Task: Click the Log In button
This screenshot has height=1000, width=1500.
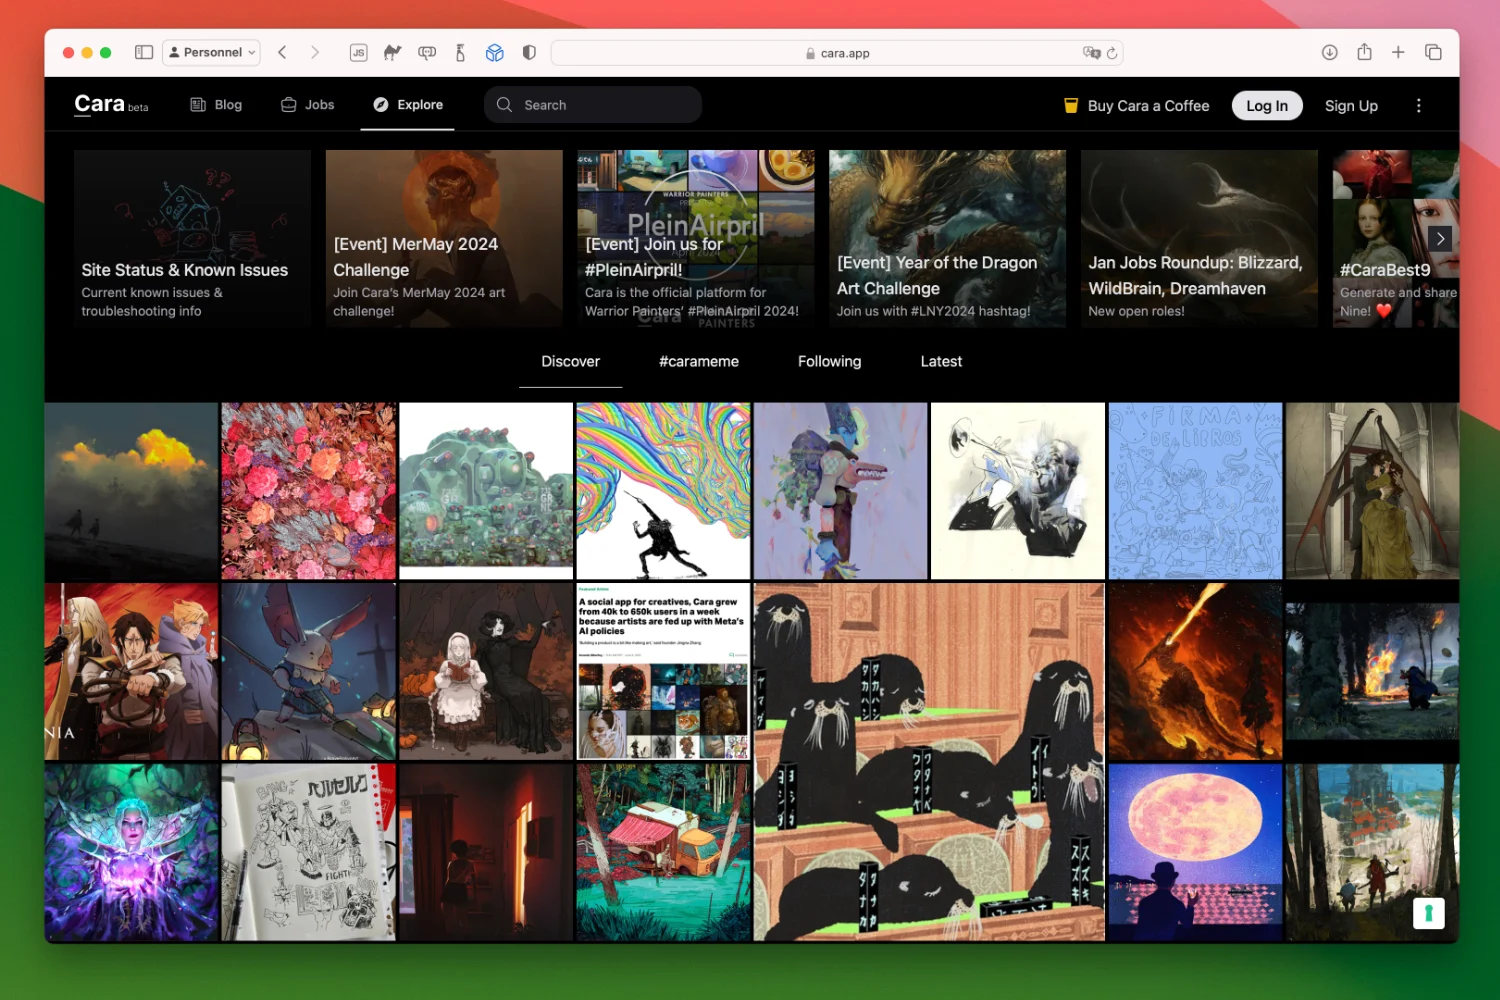Action: [1267, 106]
